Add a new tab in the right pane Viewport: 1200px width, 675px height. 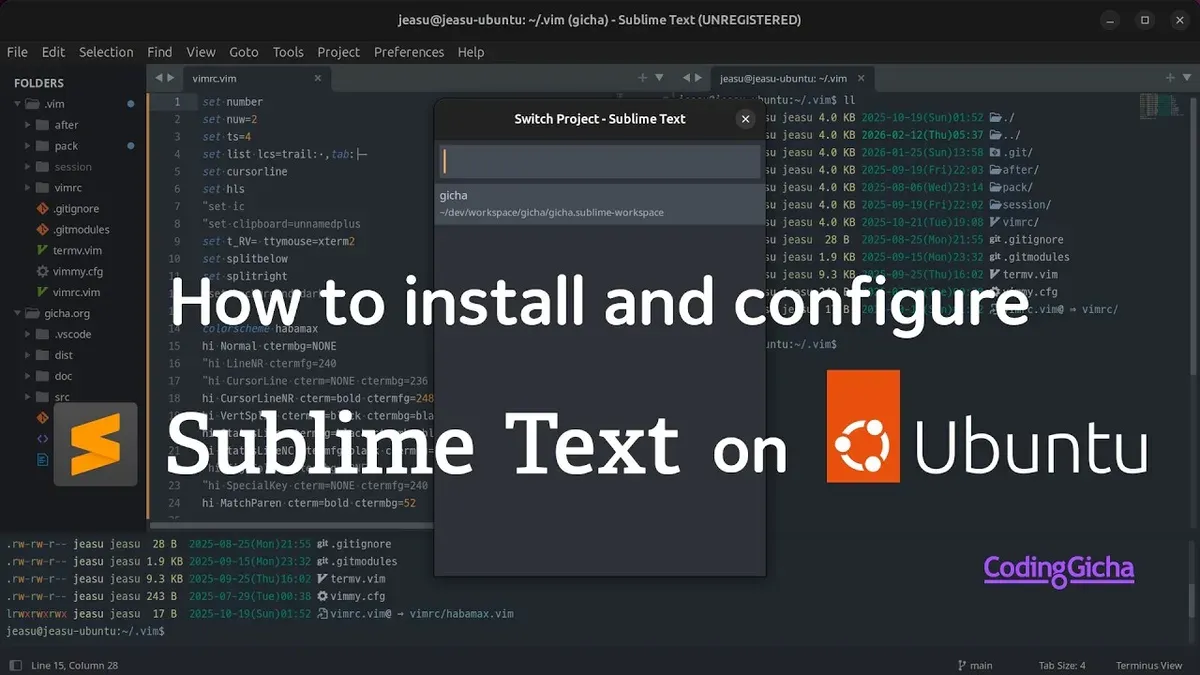pos(1171,77)
